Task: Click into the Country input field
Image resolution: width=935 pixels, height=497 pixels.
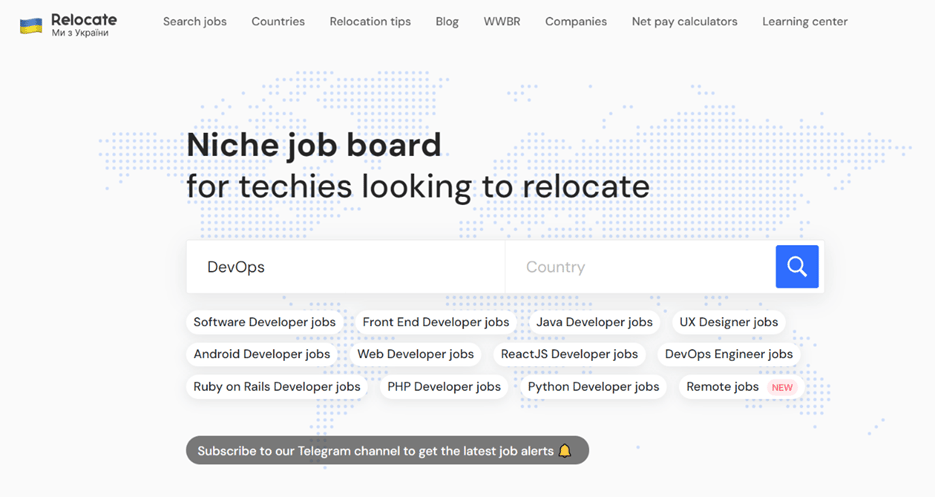Action: pyautogui.click(x=640, y=267)
